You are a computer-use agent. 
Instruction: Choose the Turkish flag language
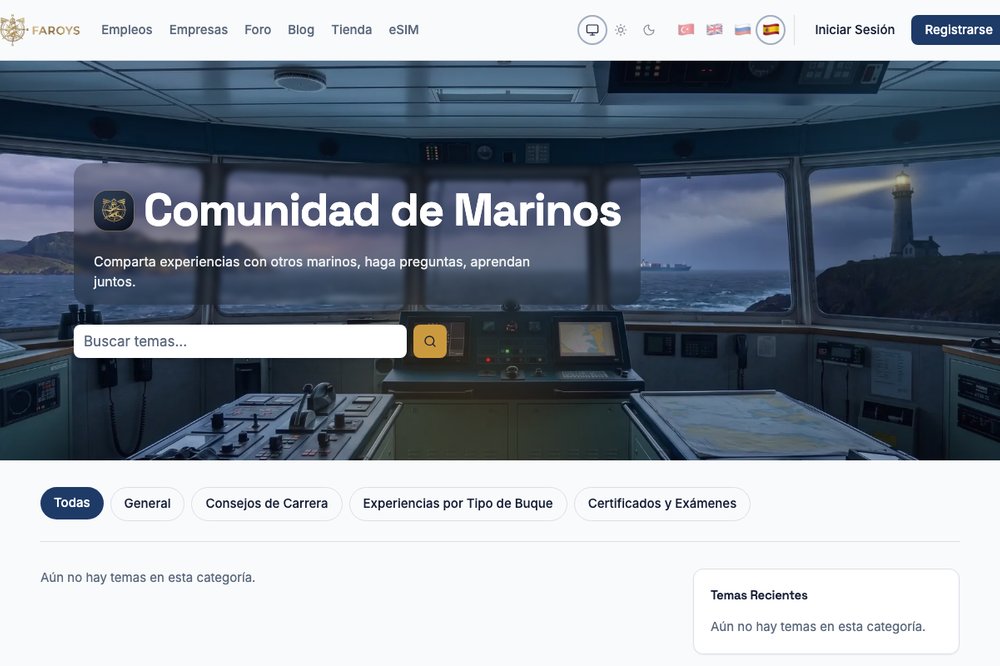(686, 29)
